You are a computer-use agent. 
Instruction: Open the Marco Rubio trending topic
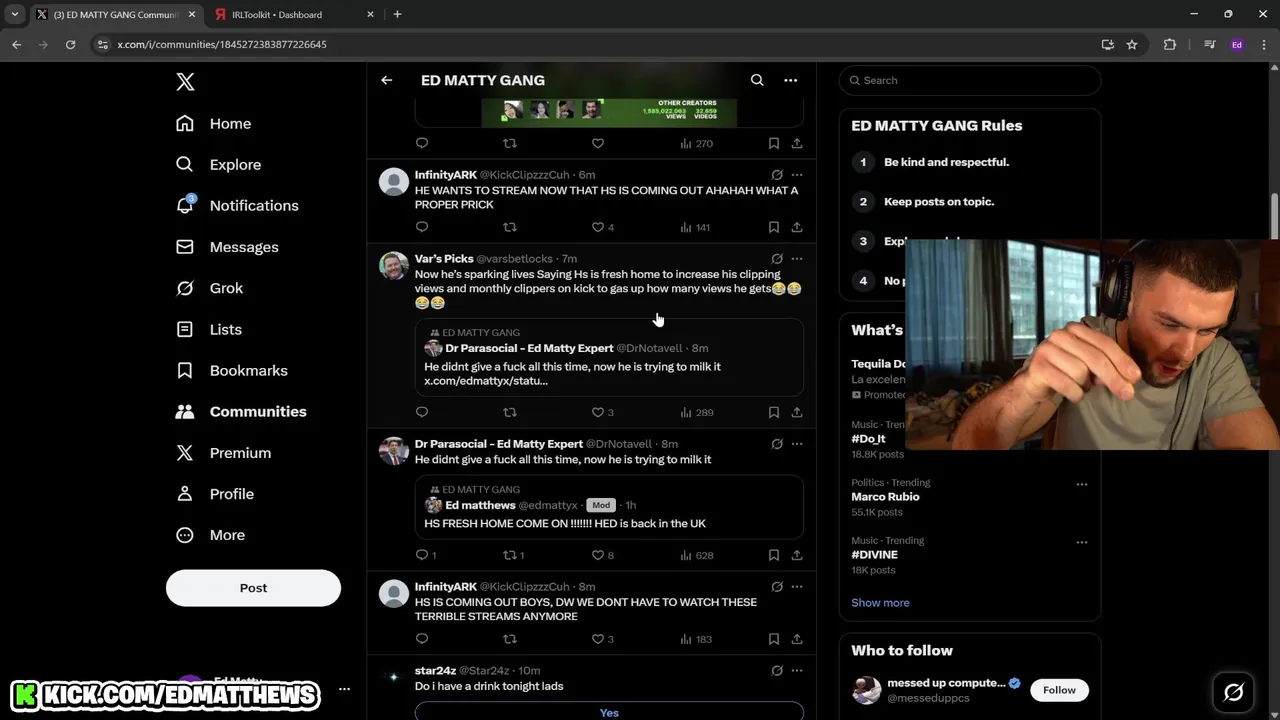(885, 497)
